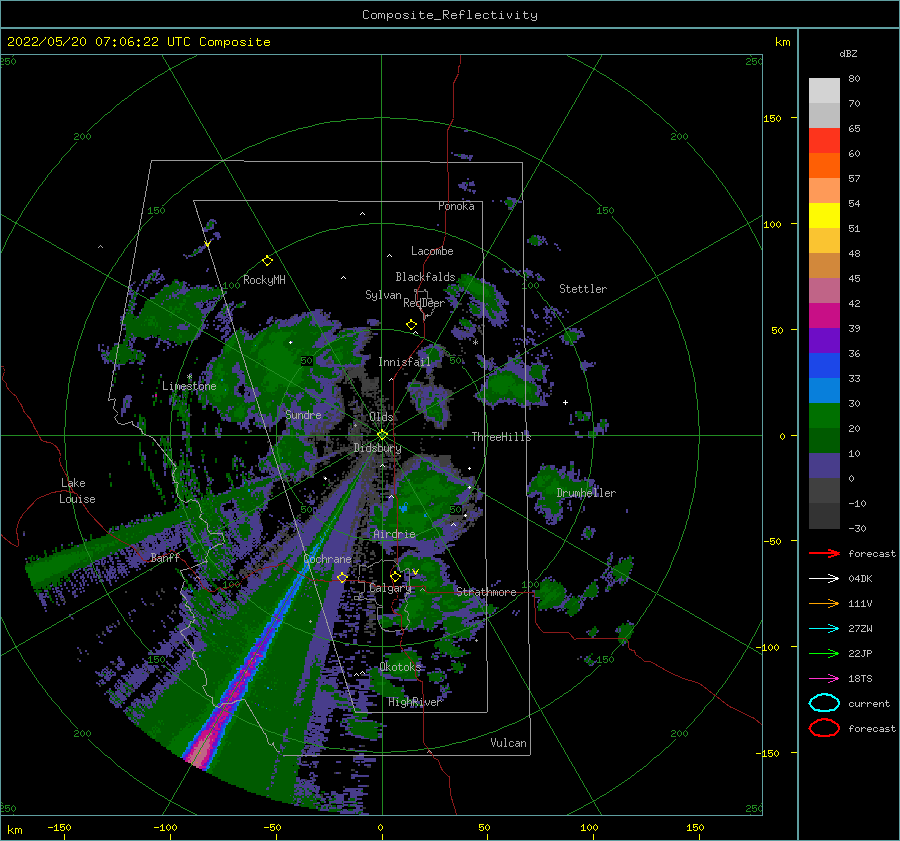Click the Calgary city label
This screenshot has width=900, height=841.
390,588
